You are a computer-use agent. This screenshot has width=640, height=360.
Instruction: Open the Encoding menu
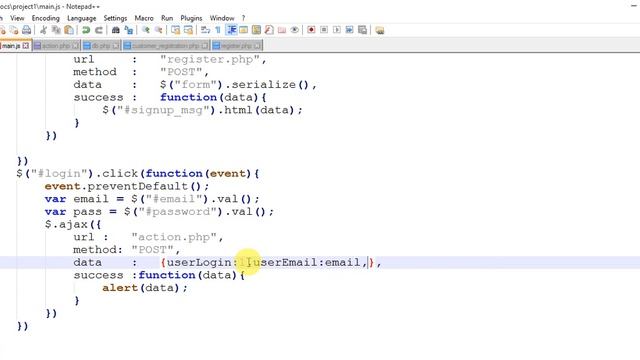[x=46, y=18]
